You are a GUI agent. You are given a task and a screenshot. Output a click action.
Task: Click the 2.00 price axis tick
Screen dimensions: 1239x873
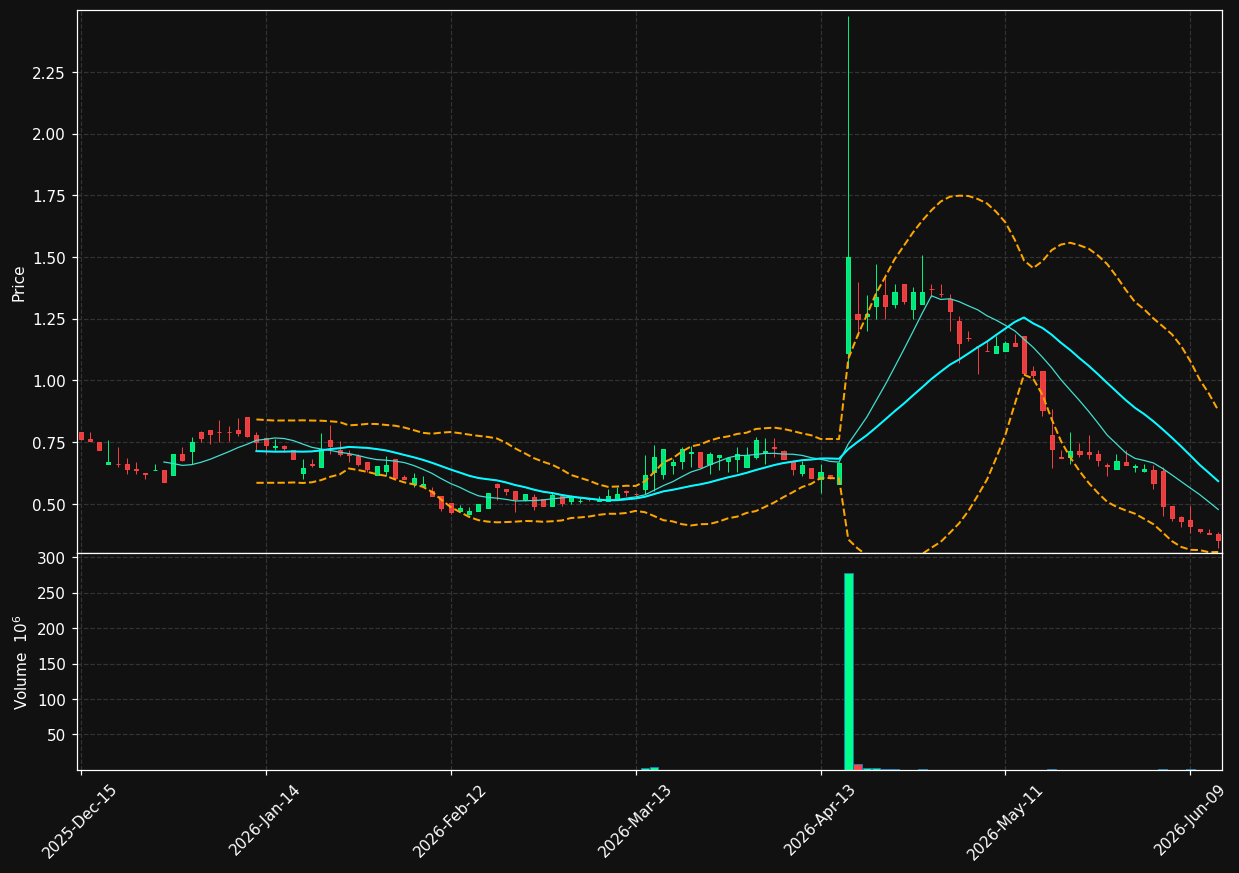pyautogui.click(x=51, y=135)
